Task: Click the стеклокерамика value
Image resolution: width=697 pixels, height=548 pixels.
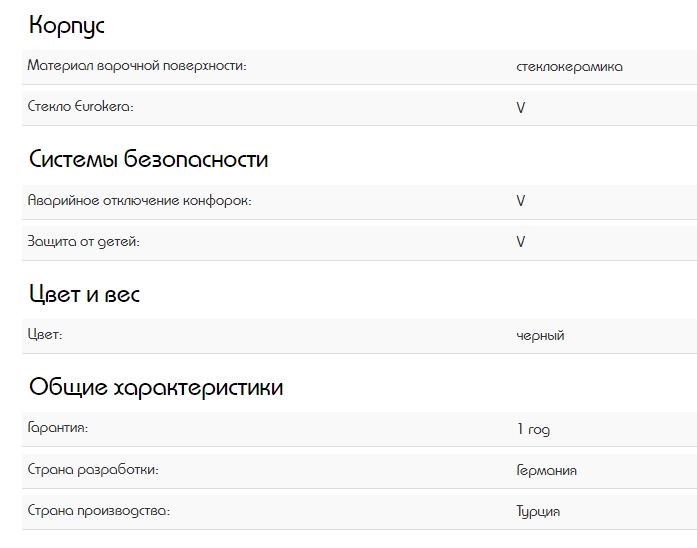Action: [569, 67]
